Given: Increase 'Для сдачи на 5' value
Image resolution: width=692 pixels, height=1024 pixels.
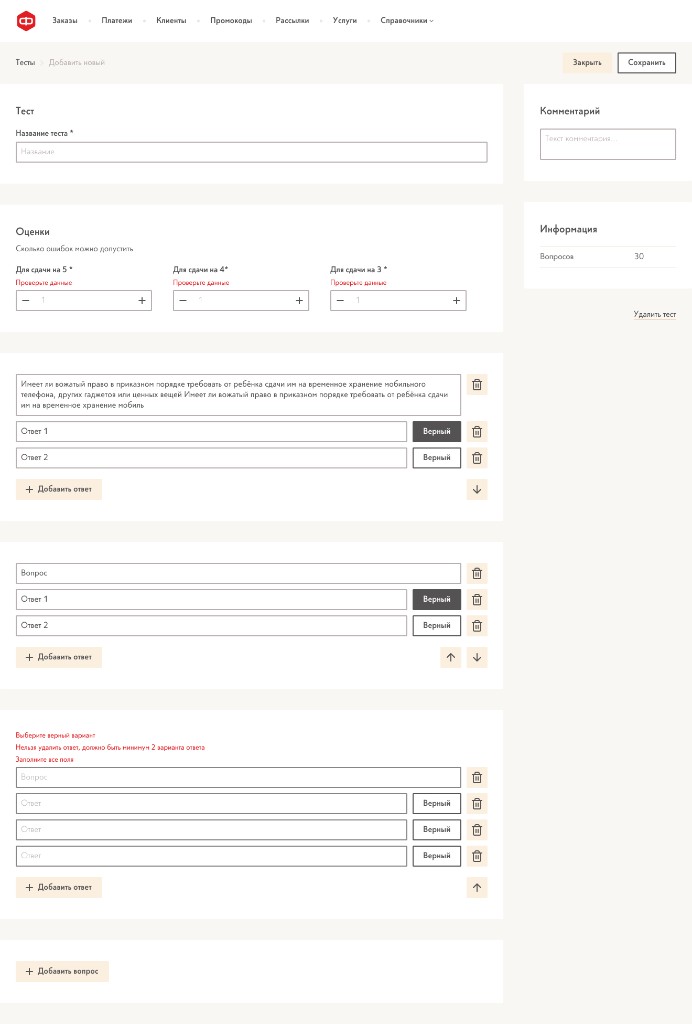Looking at the screenshot, I should 142,300.
